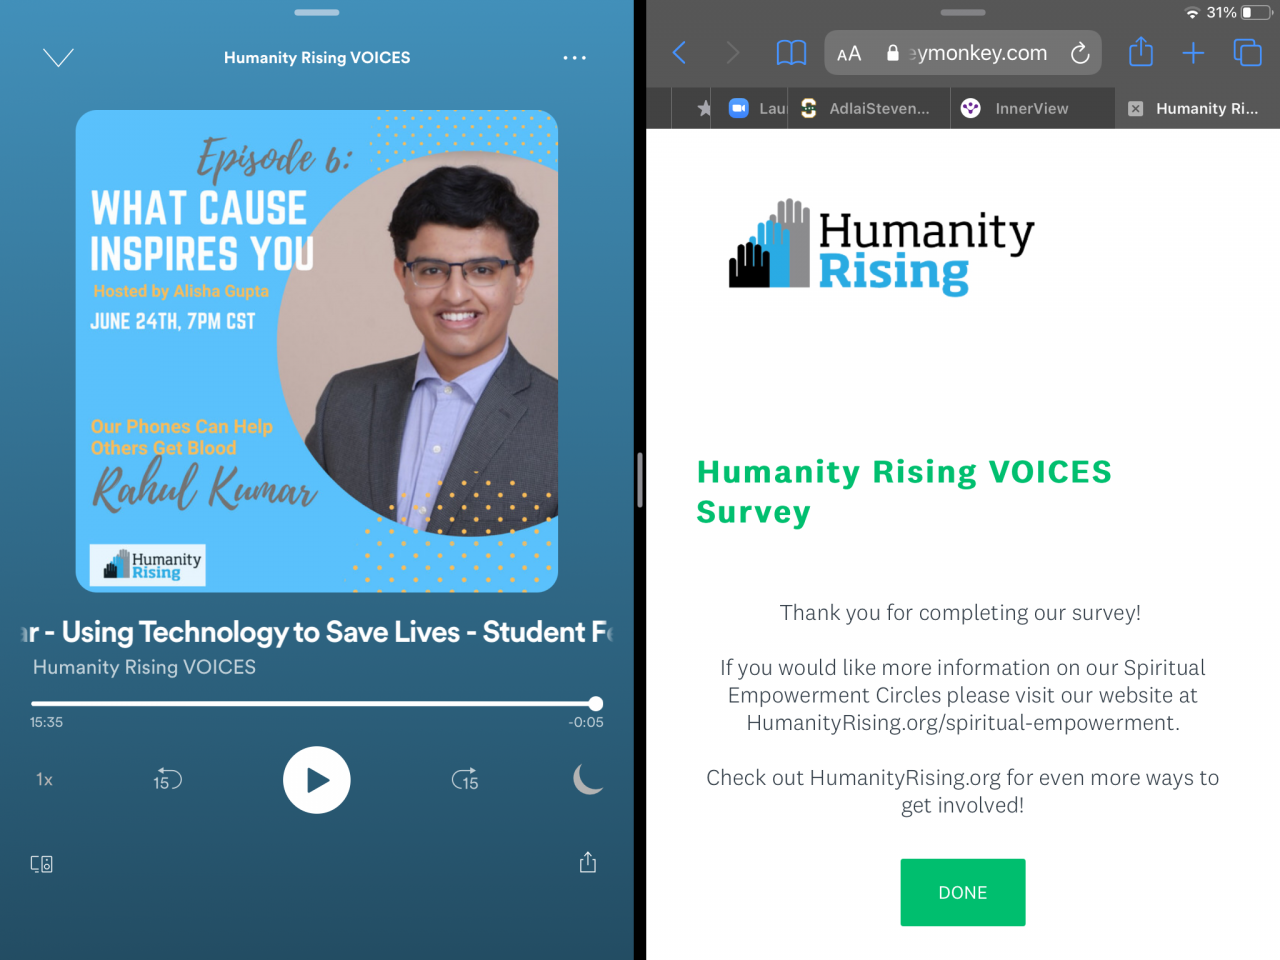1280x960 pixels.
Task: Open the connect to device icon
Action: click(x=41, y=864)
